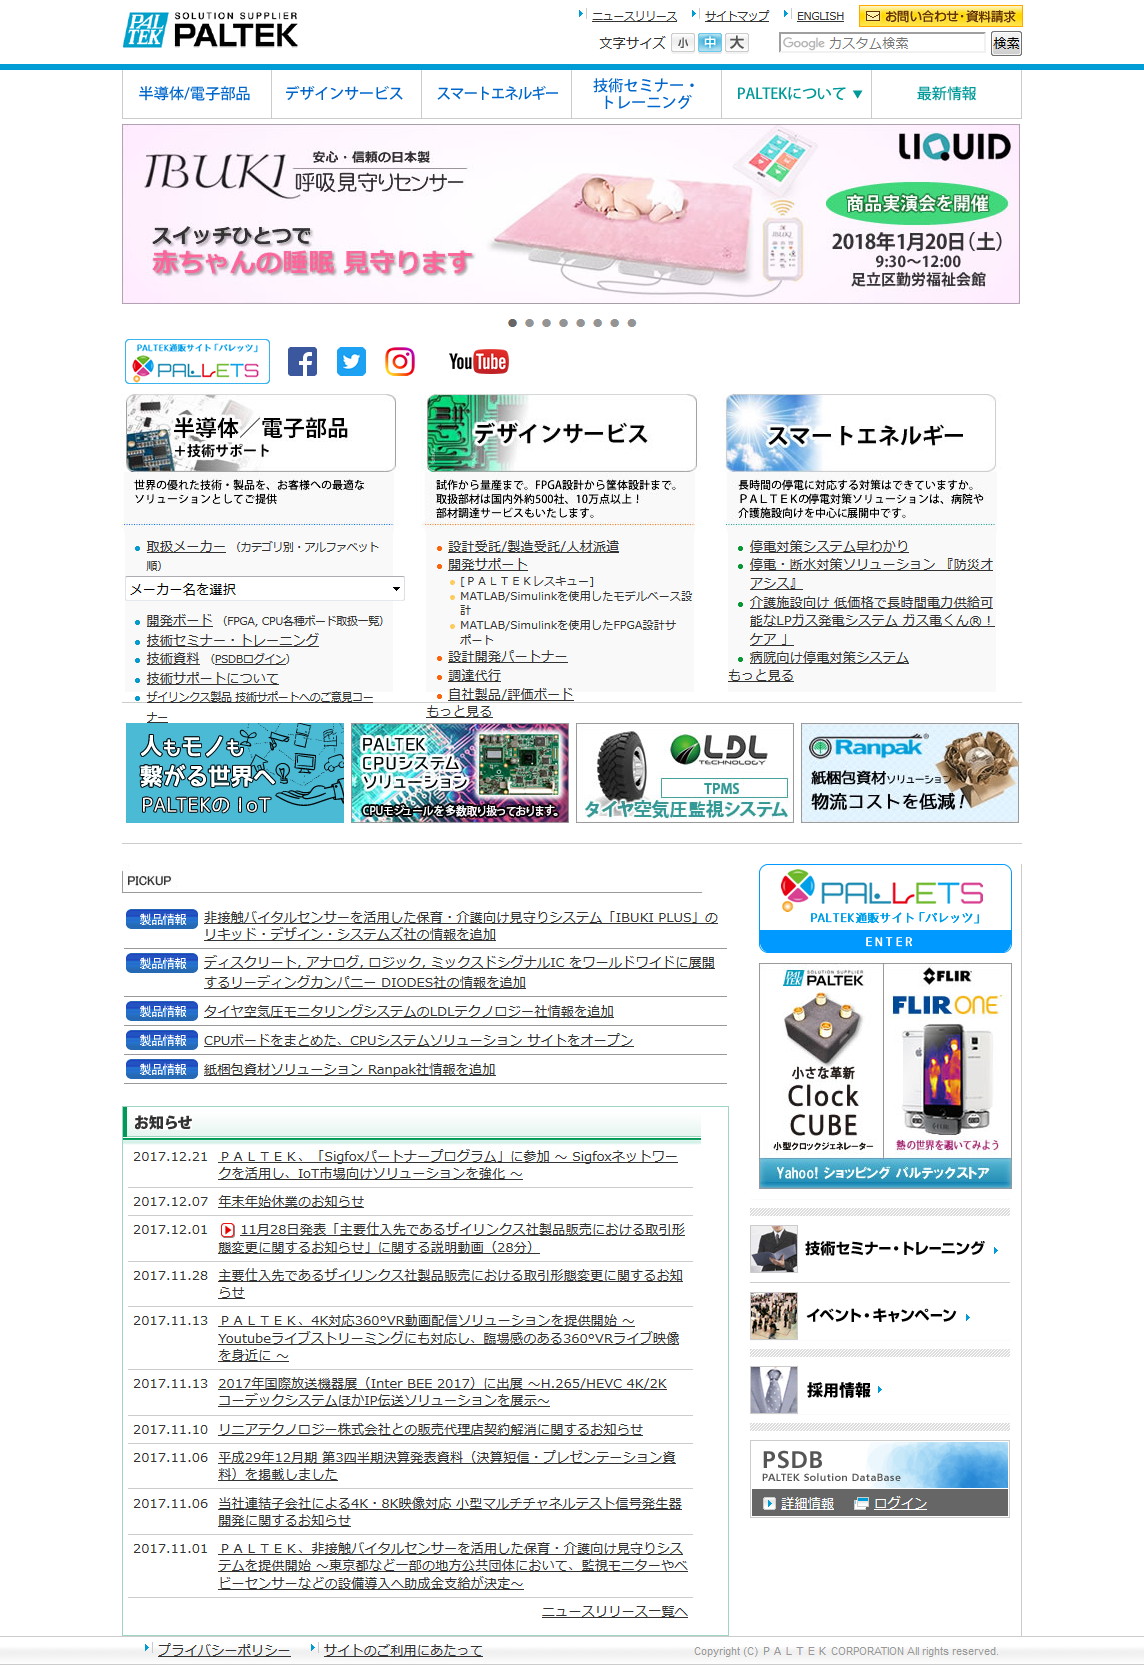Open Yahoo!ショッピング パルテックストア bar

[x=886, y=1173]
